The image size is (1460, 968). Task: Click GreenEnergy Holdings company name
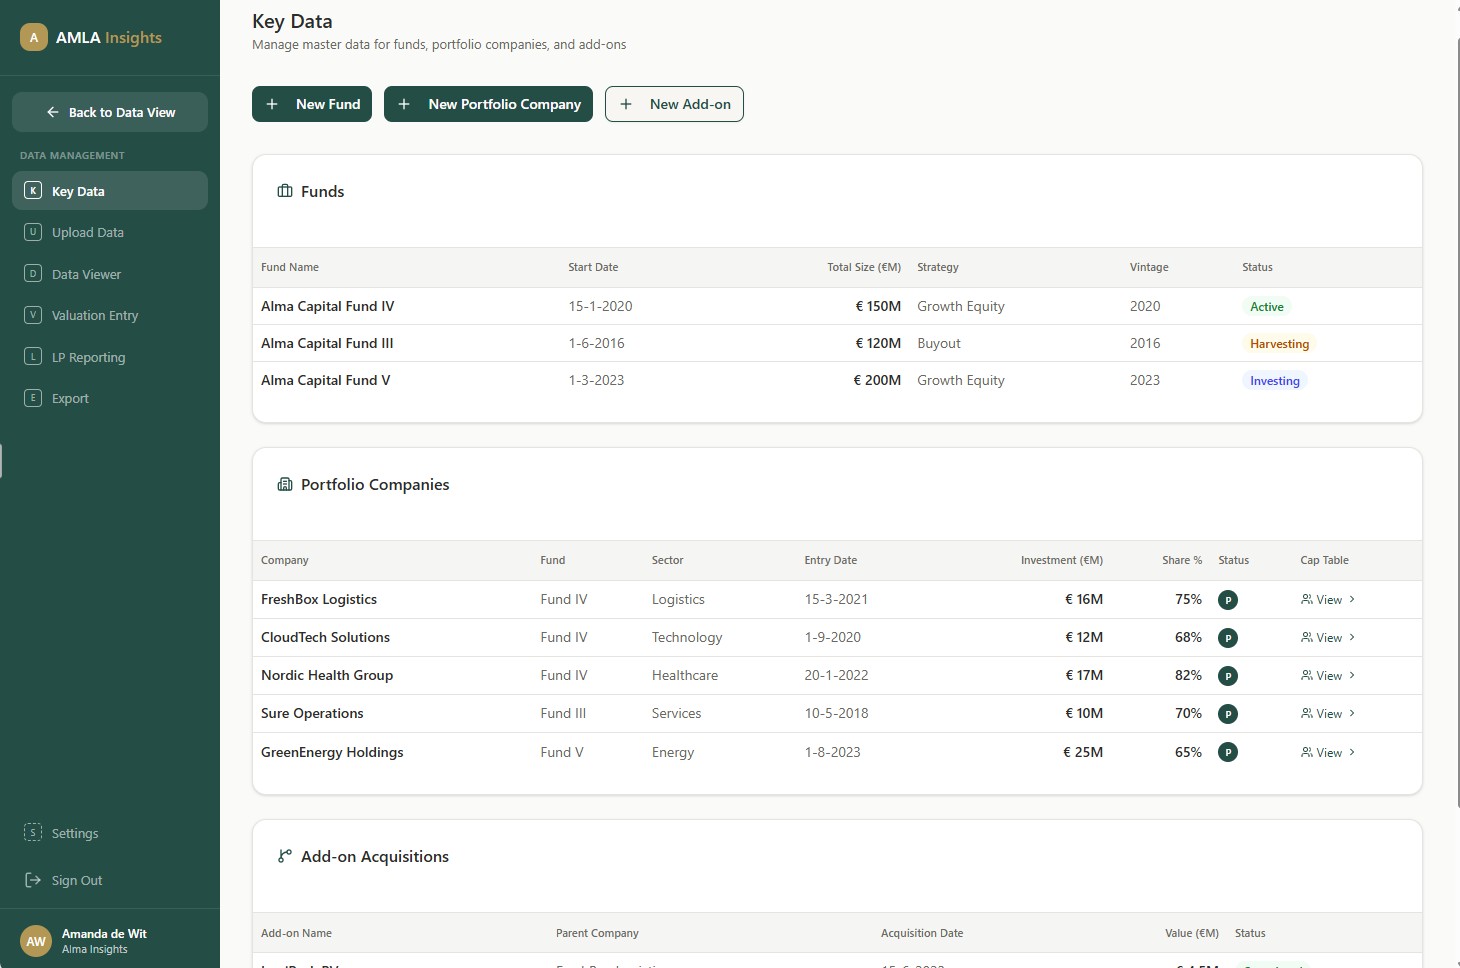tap(332, 752)
